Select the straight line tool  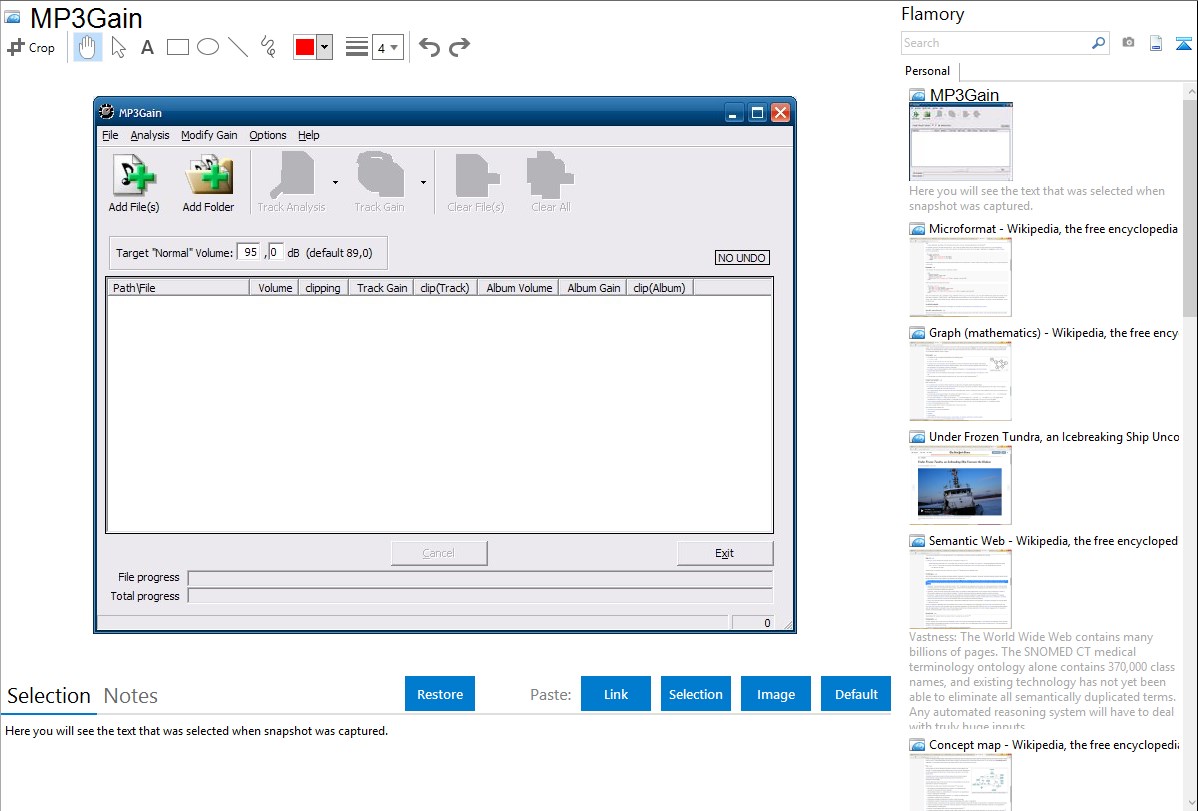click(238, 47)
